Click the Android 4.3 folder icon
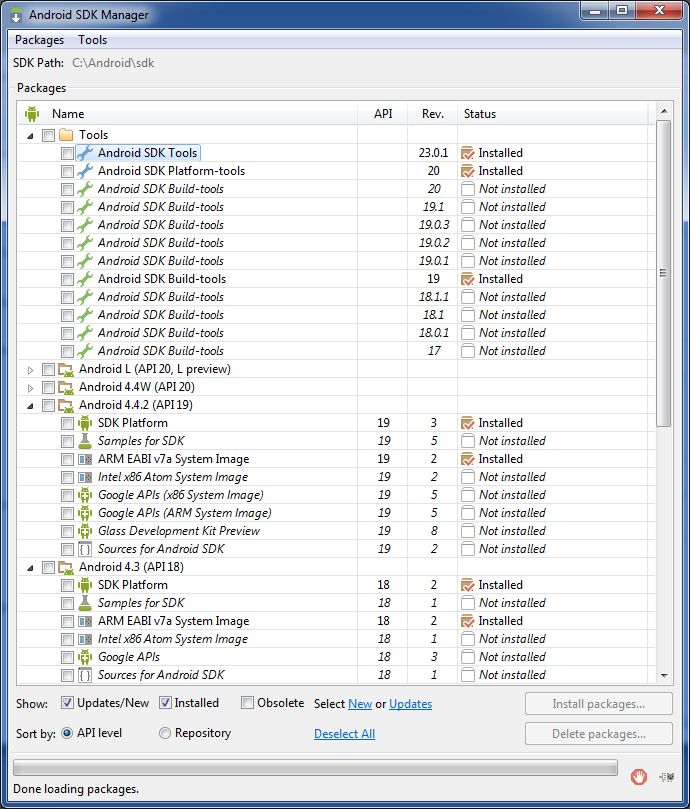 tap(66, 568)
